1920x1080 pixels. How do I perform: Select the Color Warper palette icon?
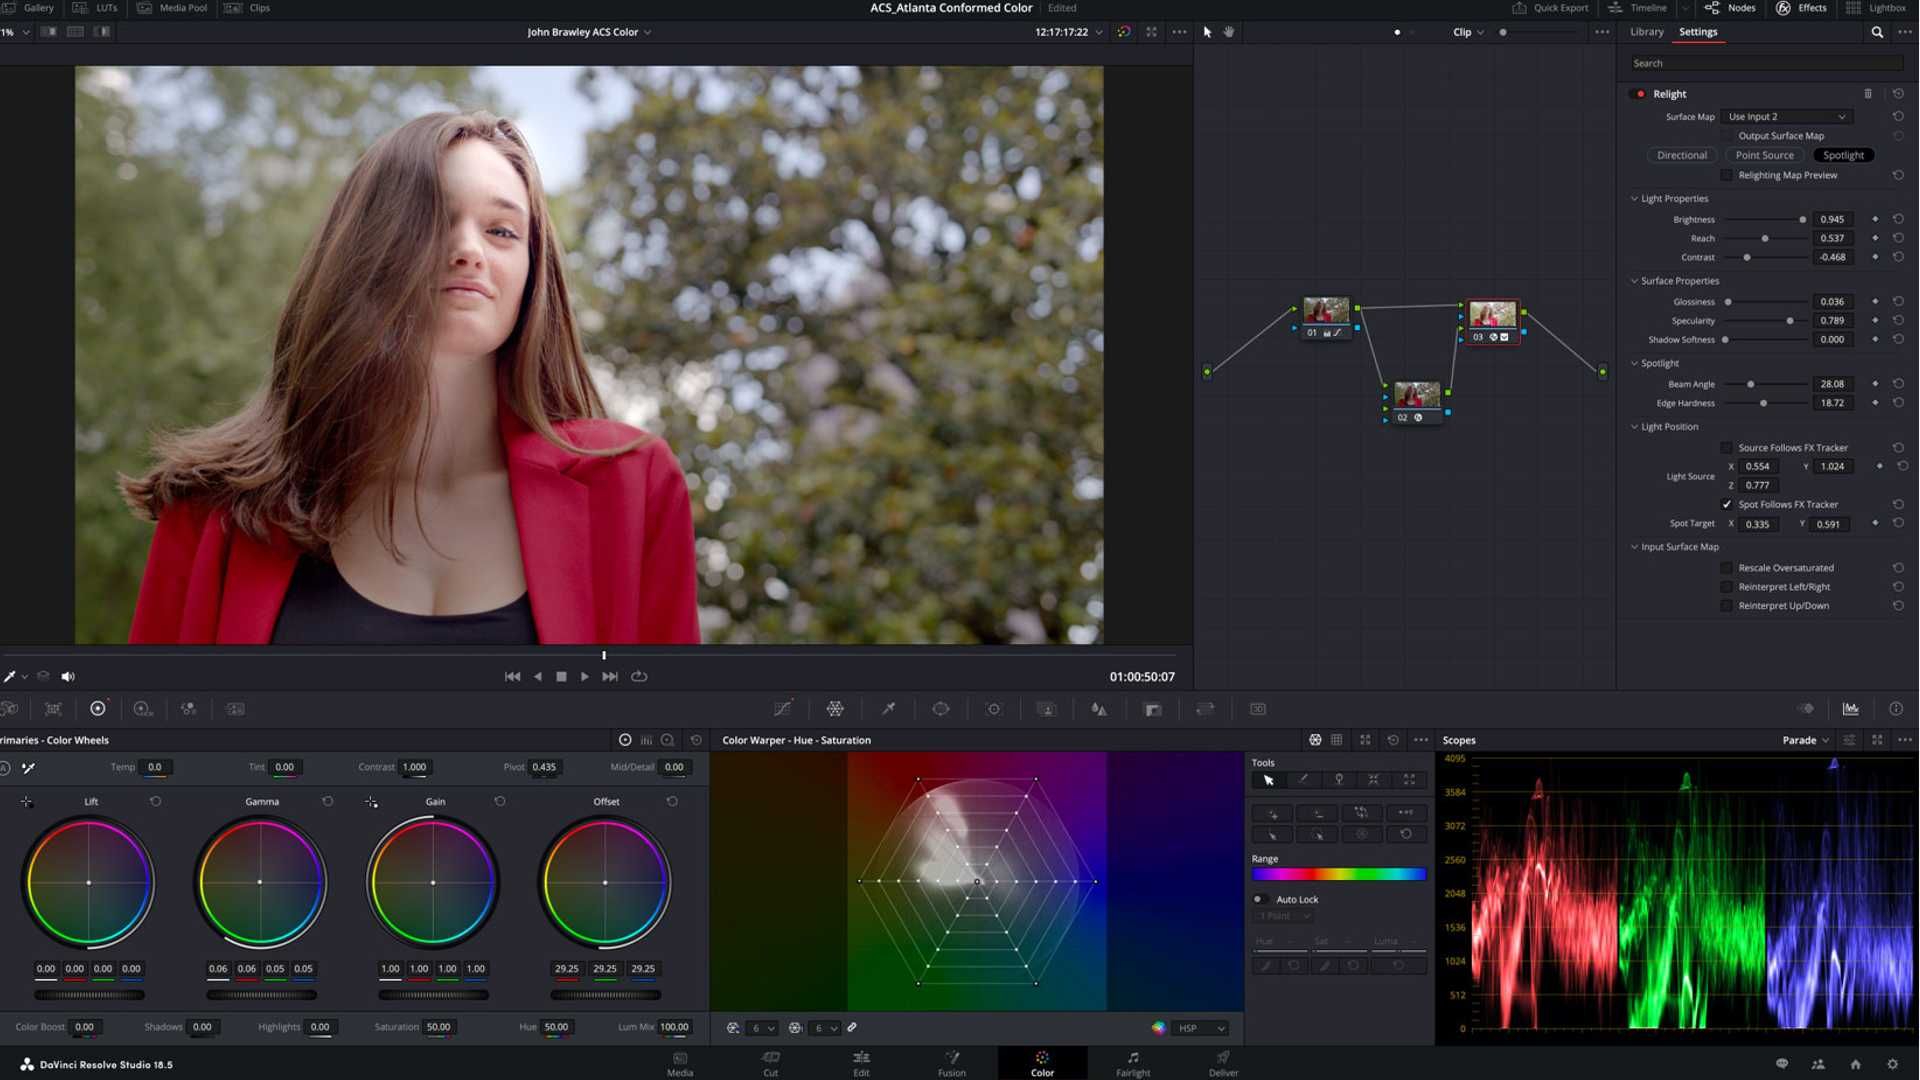(835, 708)
